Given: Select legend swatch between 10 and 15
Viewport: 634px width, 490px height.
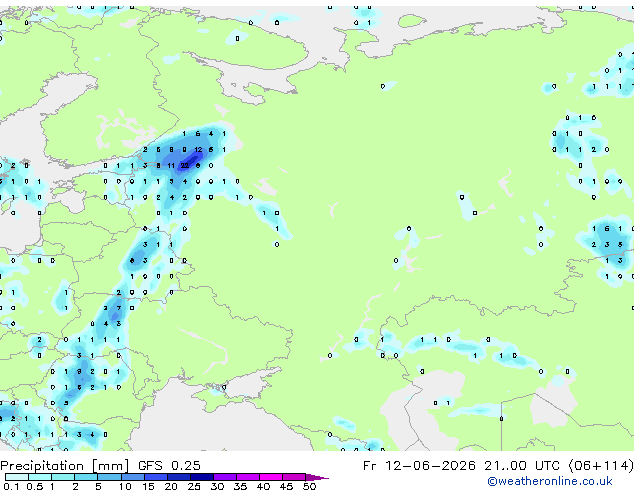Looking at the screenshot, I should 133,477.
